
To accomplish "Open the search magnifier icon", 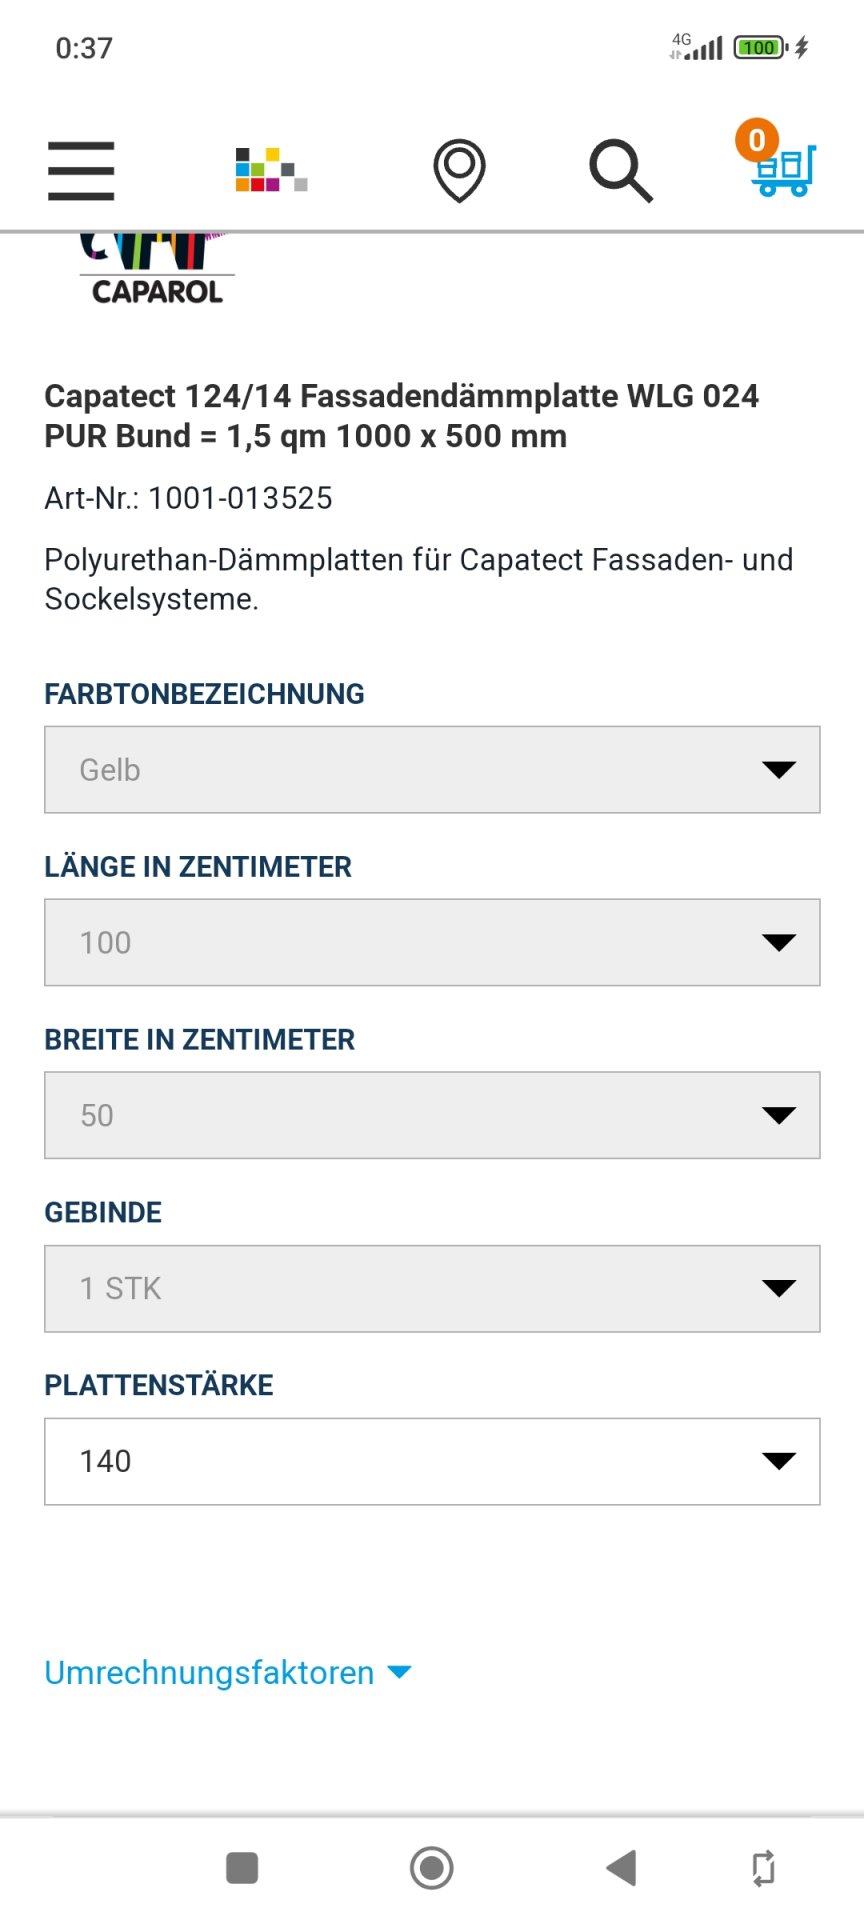I will pos(621,171).
